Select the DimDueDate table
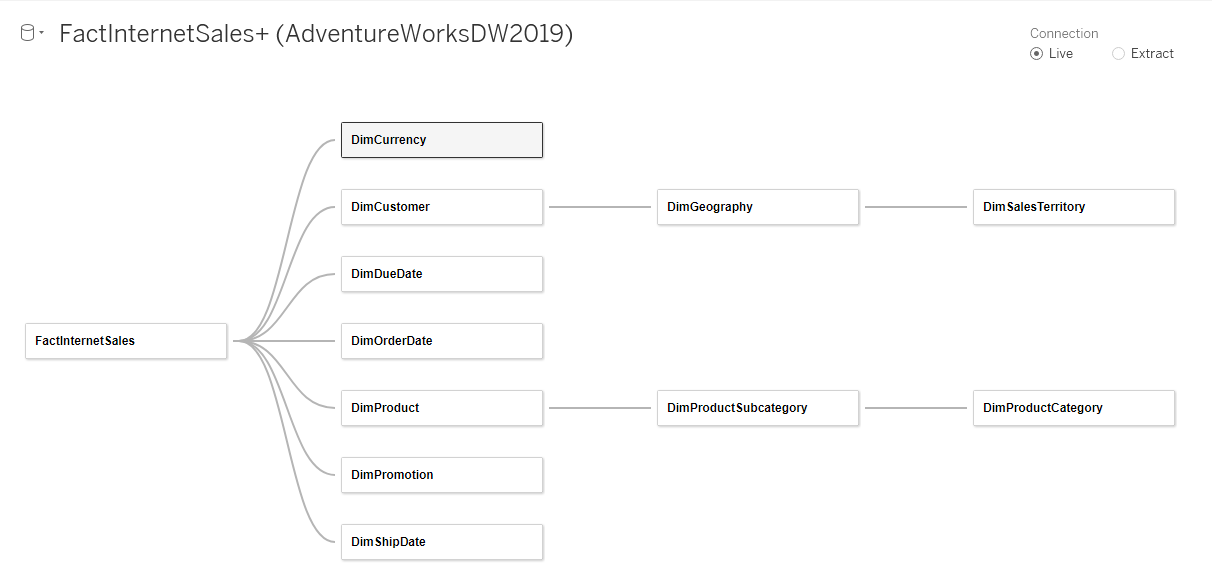This screenshot has width=1212, height=583. 441,274
